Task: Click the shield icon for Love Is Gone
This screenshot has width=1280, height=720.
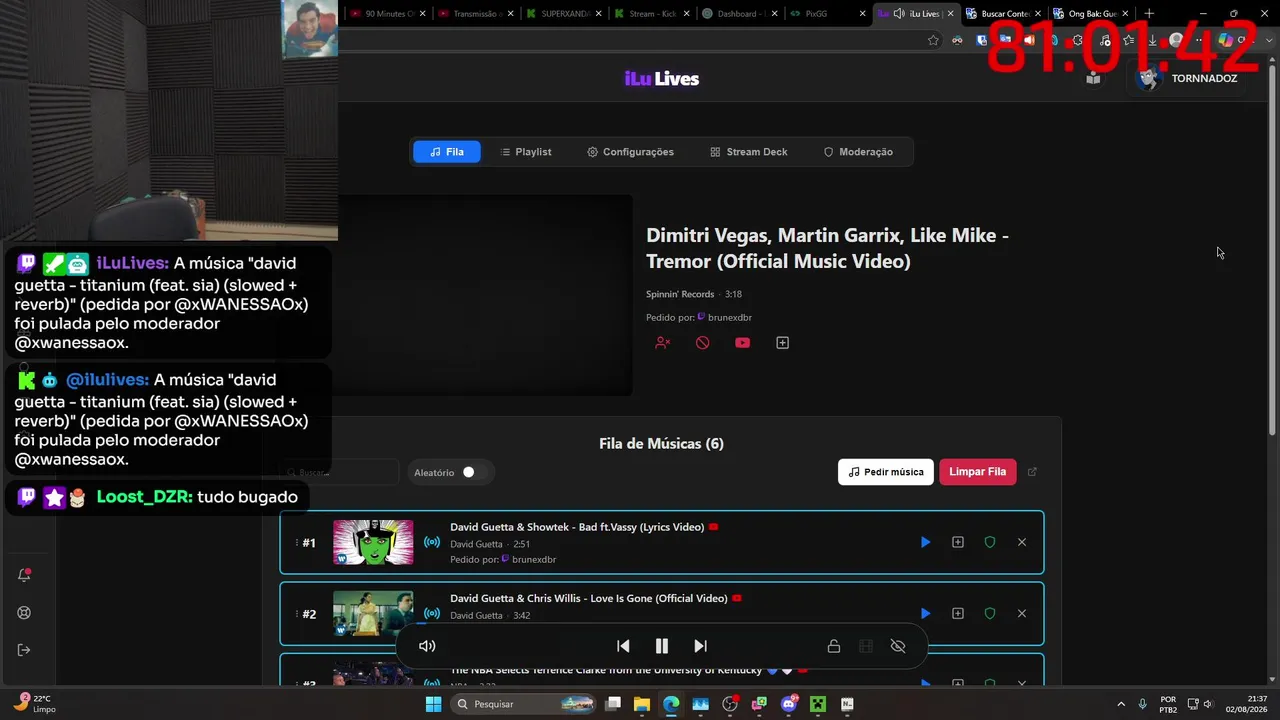Action: click(990, 613)
